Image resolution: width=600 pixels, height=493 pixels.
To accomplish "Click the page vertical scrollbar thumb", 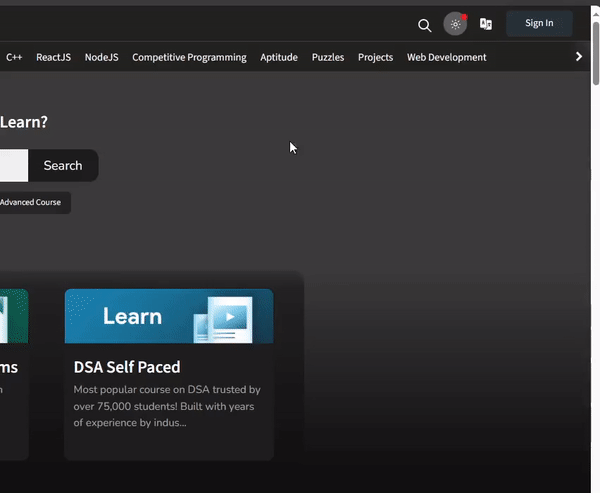I will (x=596, y=54).
